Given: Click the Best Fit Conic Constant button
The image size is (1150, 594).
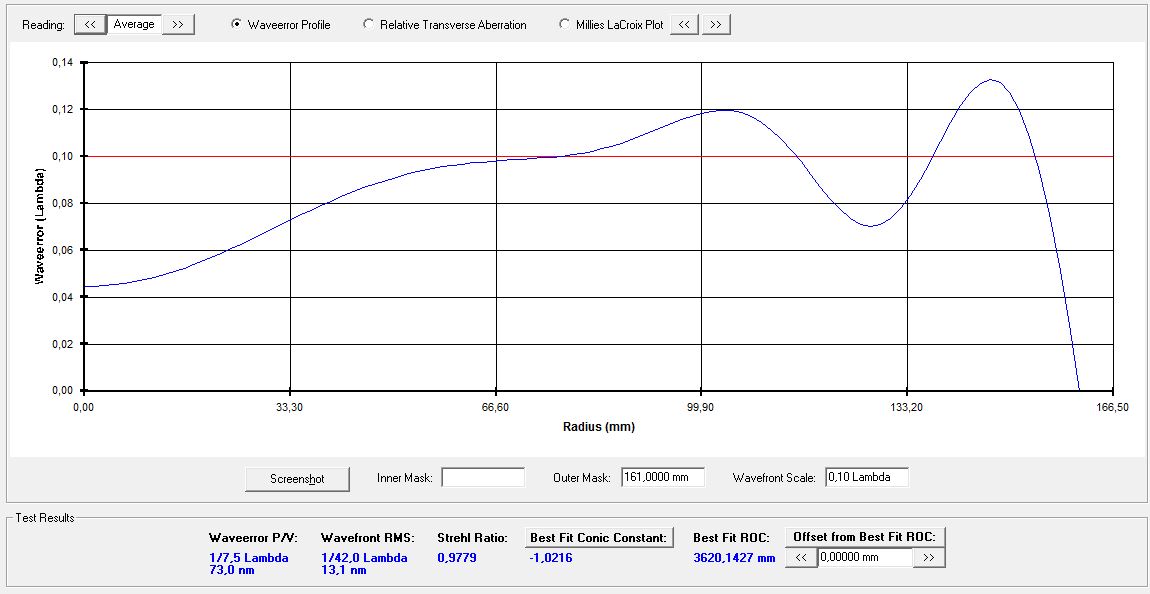Looking at the screenshot, I should point(599,538).
